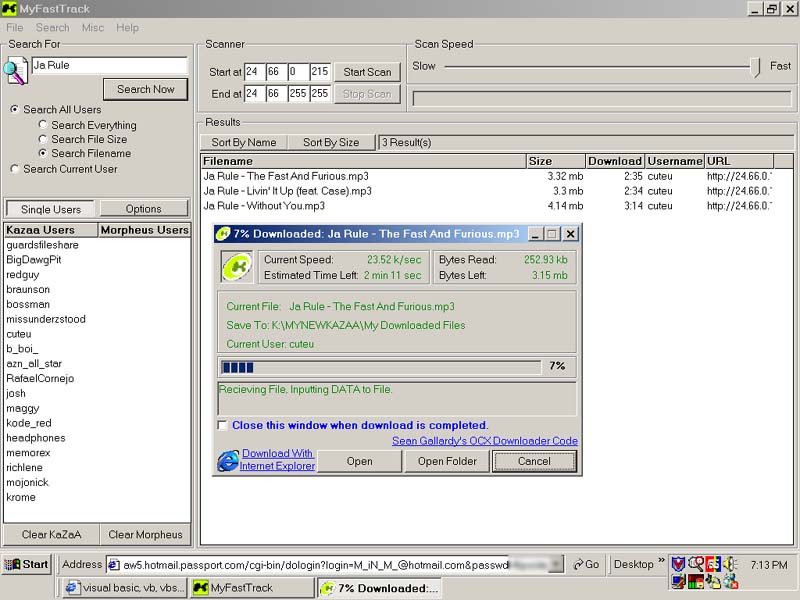Open the visual basic taskbar window
This screenshot has height=600, width=800.
coord(124,588)
